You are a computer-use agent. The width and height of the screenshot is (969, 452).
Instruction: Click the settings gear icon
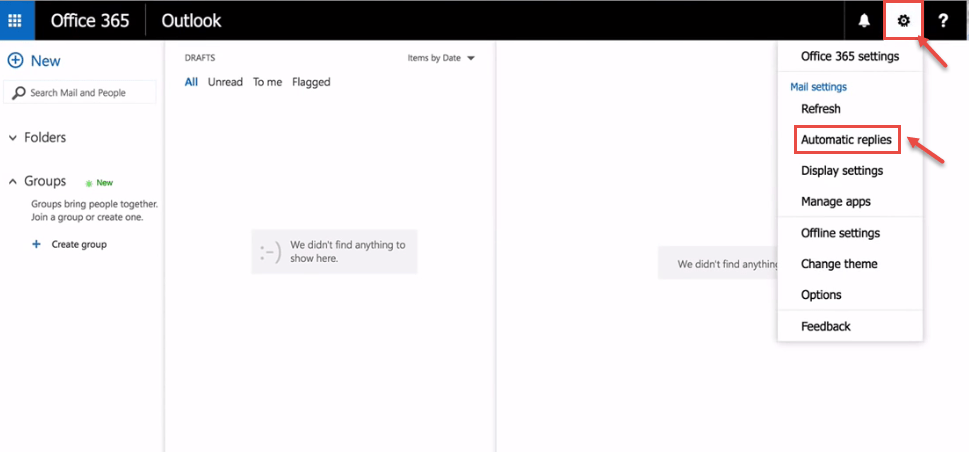pos(903,21)
